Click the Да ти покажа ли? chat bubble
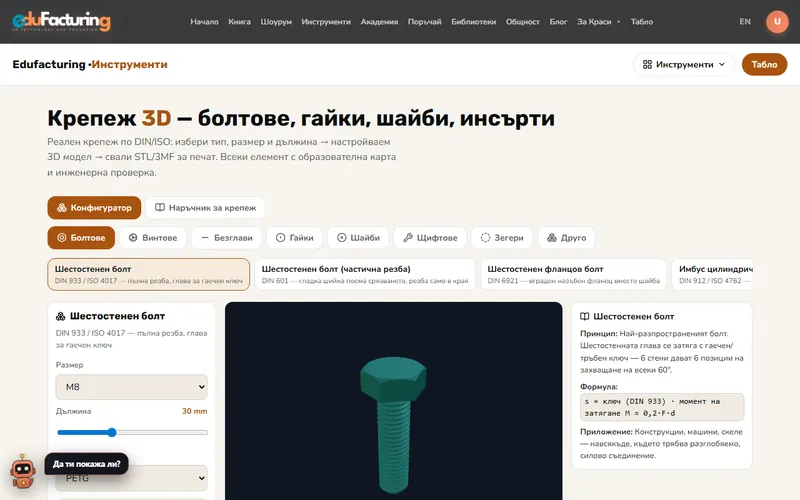The width and height of the screenshot is (800, 500). [x=86, y=464]
